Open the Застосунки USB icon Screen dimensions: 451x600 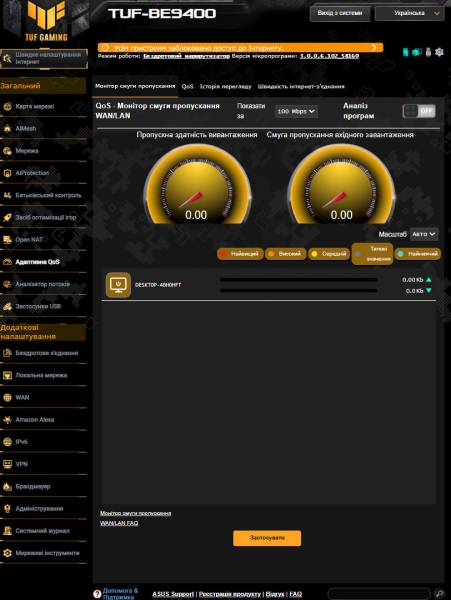[x=7, y=306]
